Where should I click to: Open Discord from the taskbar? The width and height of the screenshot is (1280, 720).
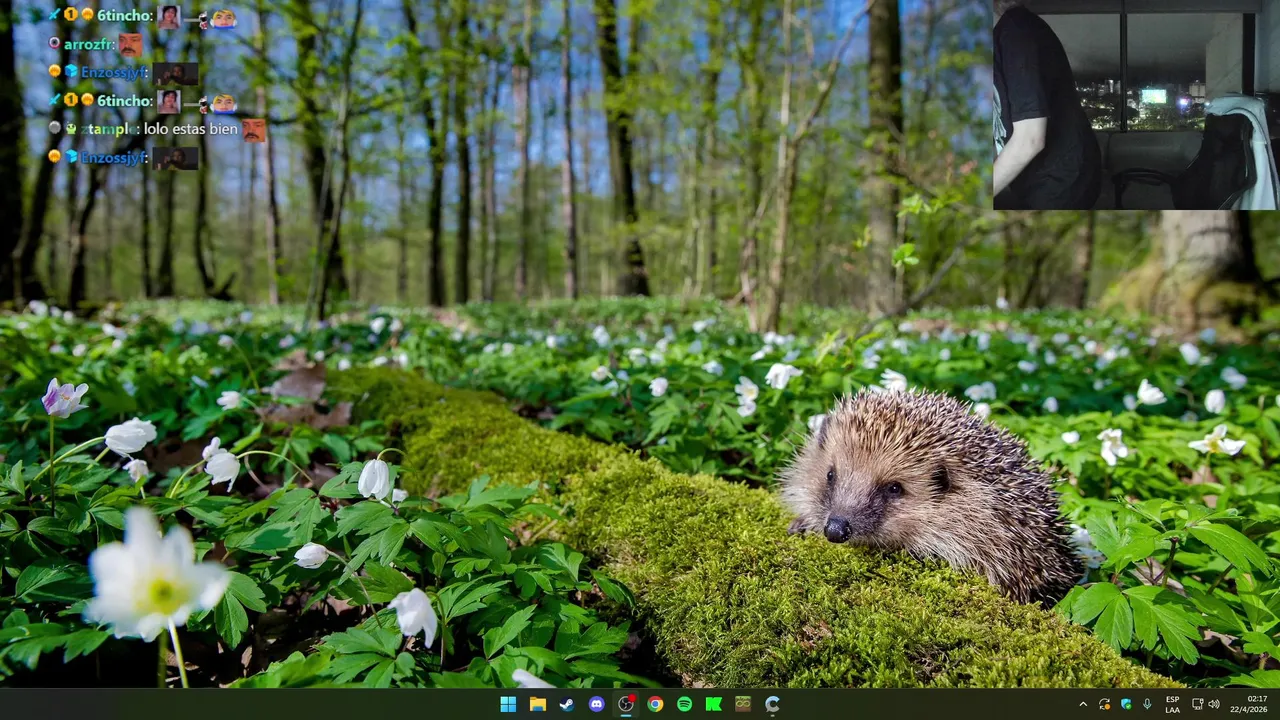597,704
